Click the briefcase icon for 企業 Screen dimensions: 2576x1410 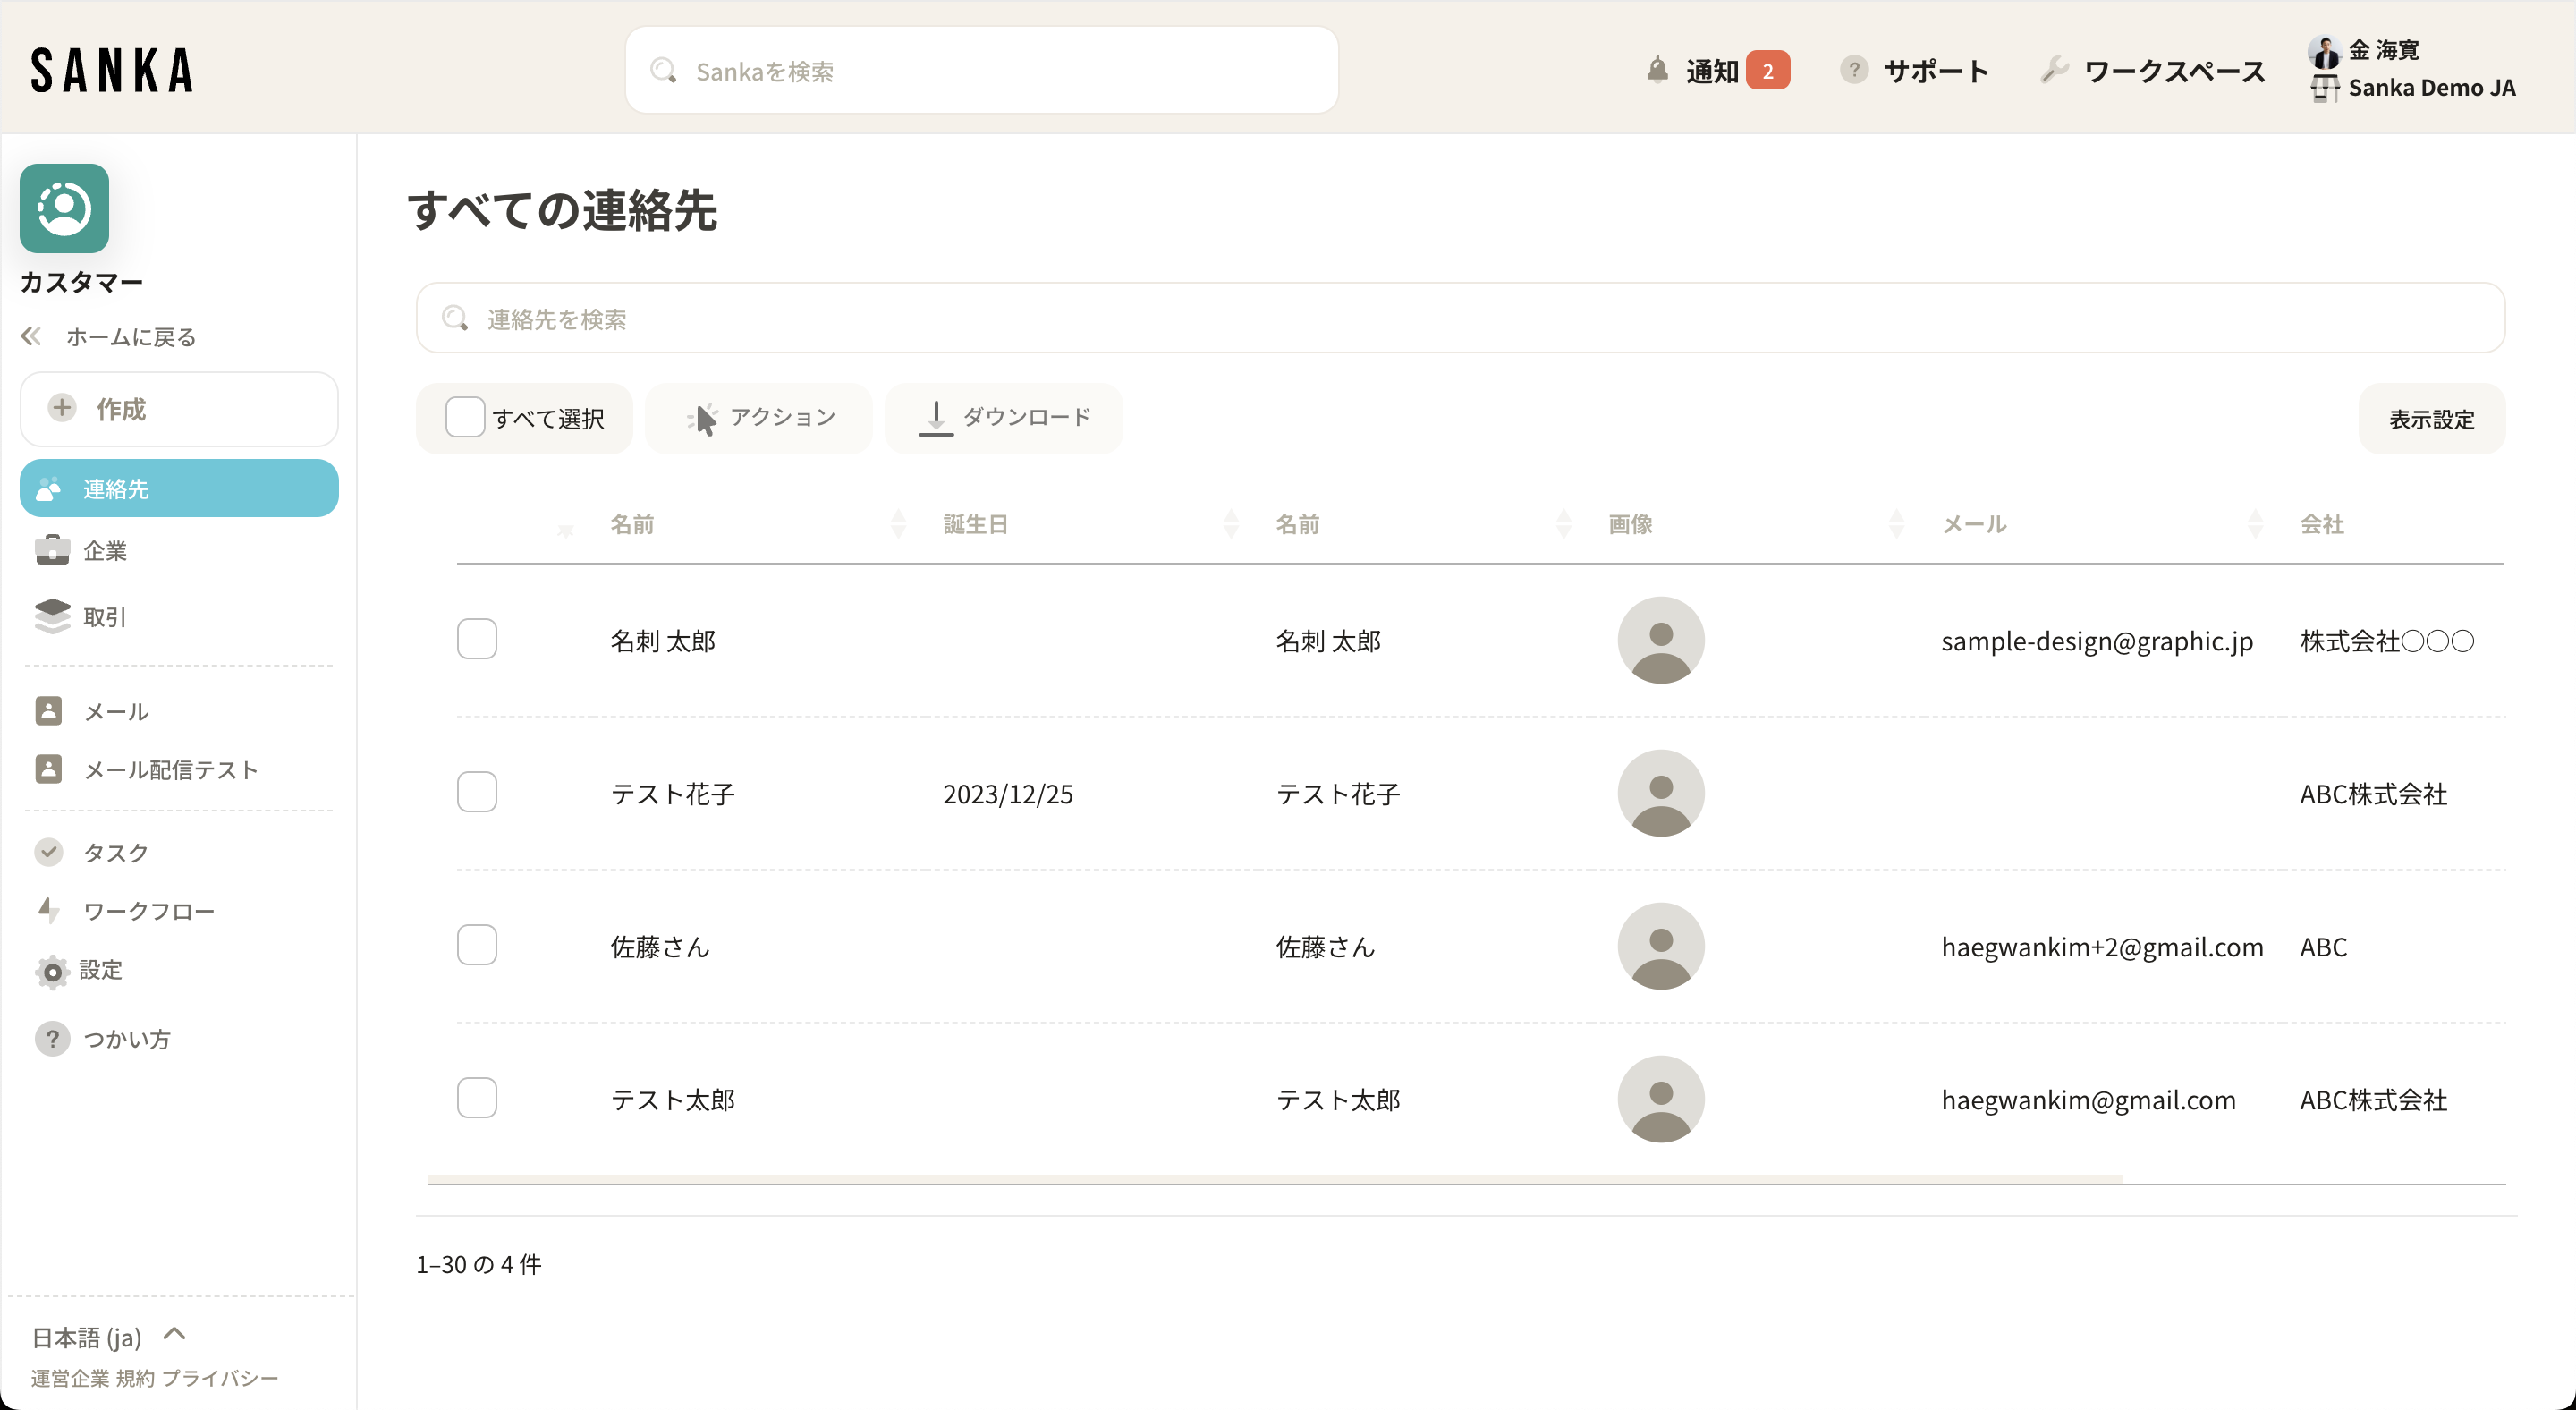coord(52,550)
